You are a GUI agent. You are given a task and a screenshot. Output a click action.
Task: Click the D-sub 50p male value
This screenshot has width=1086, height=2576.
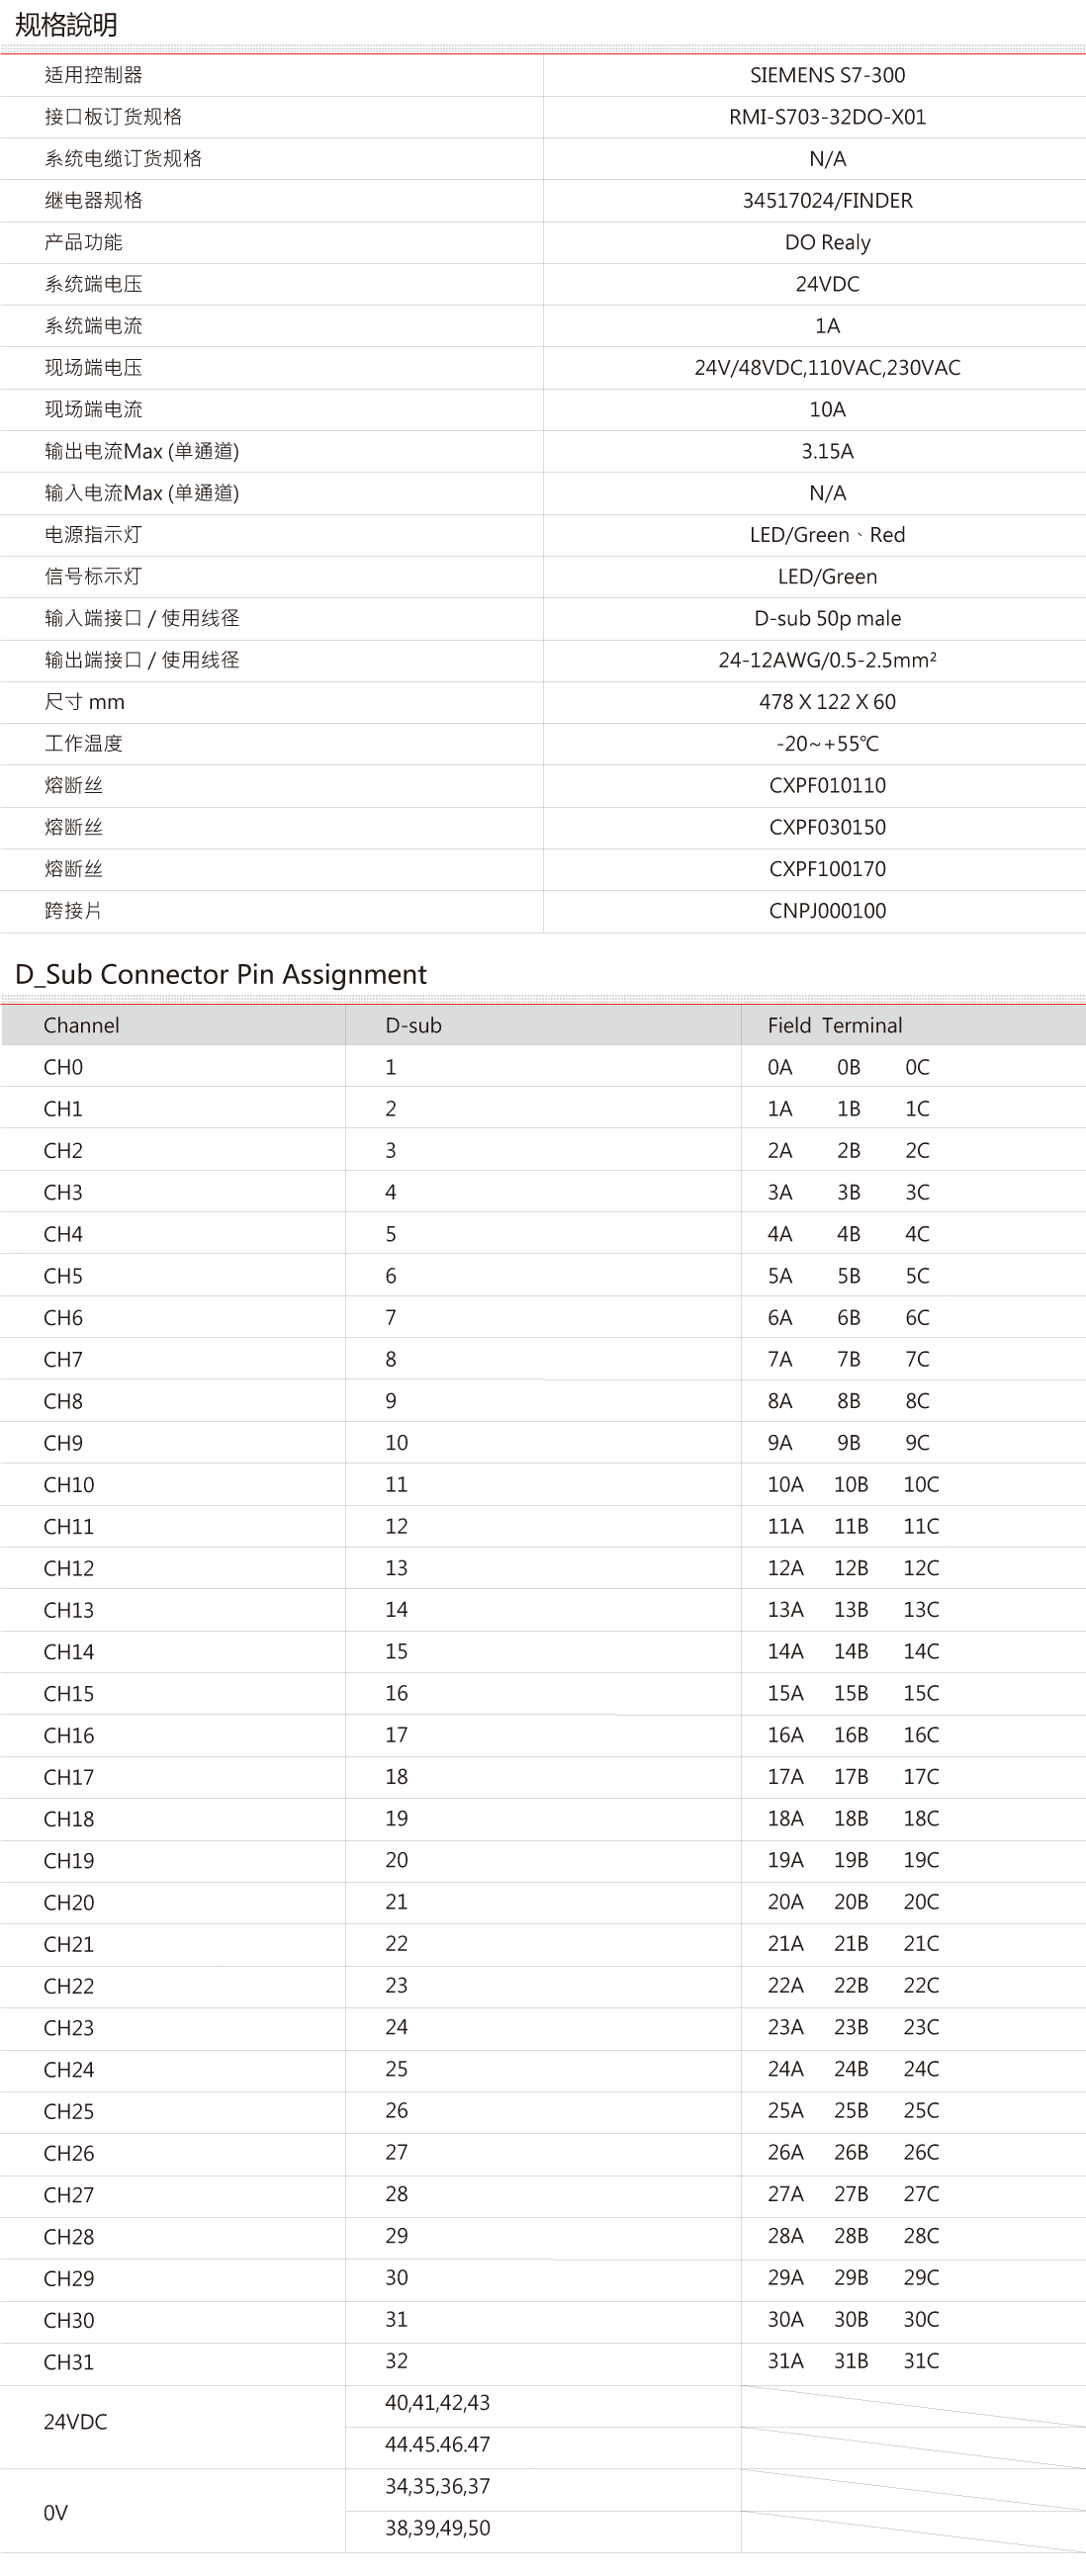coord(827,618)
